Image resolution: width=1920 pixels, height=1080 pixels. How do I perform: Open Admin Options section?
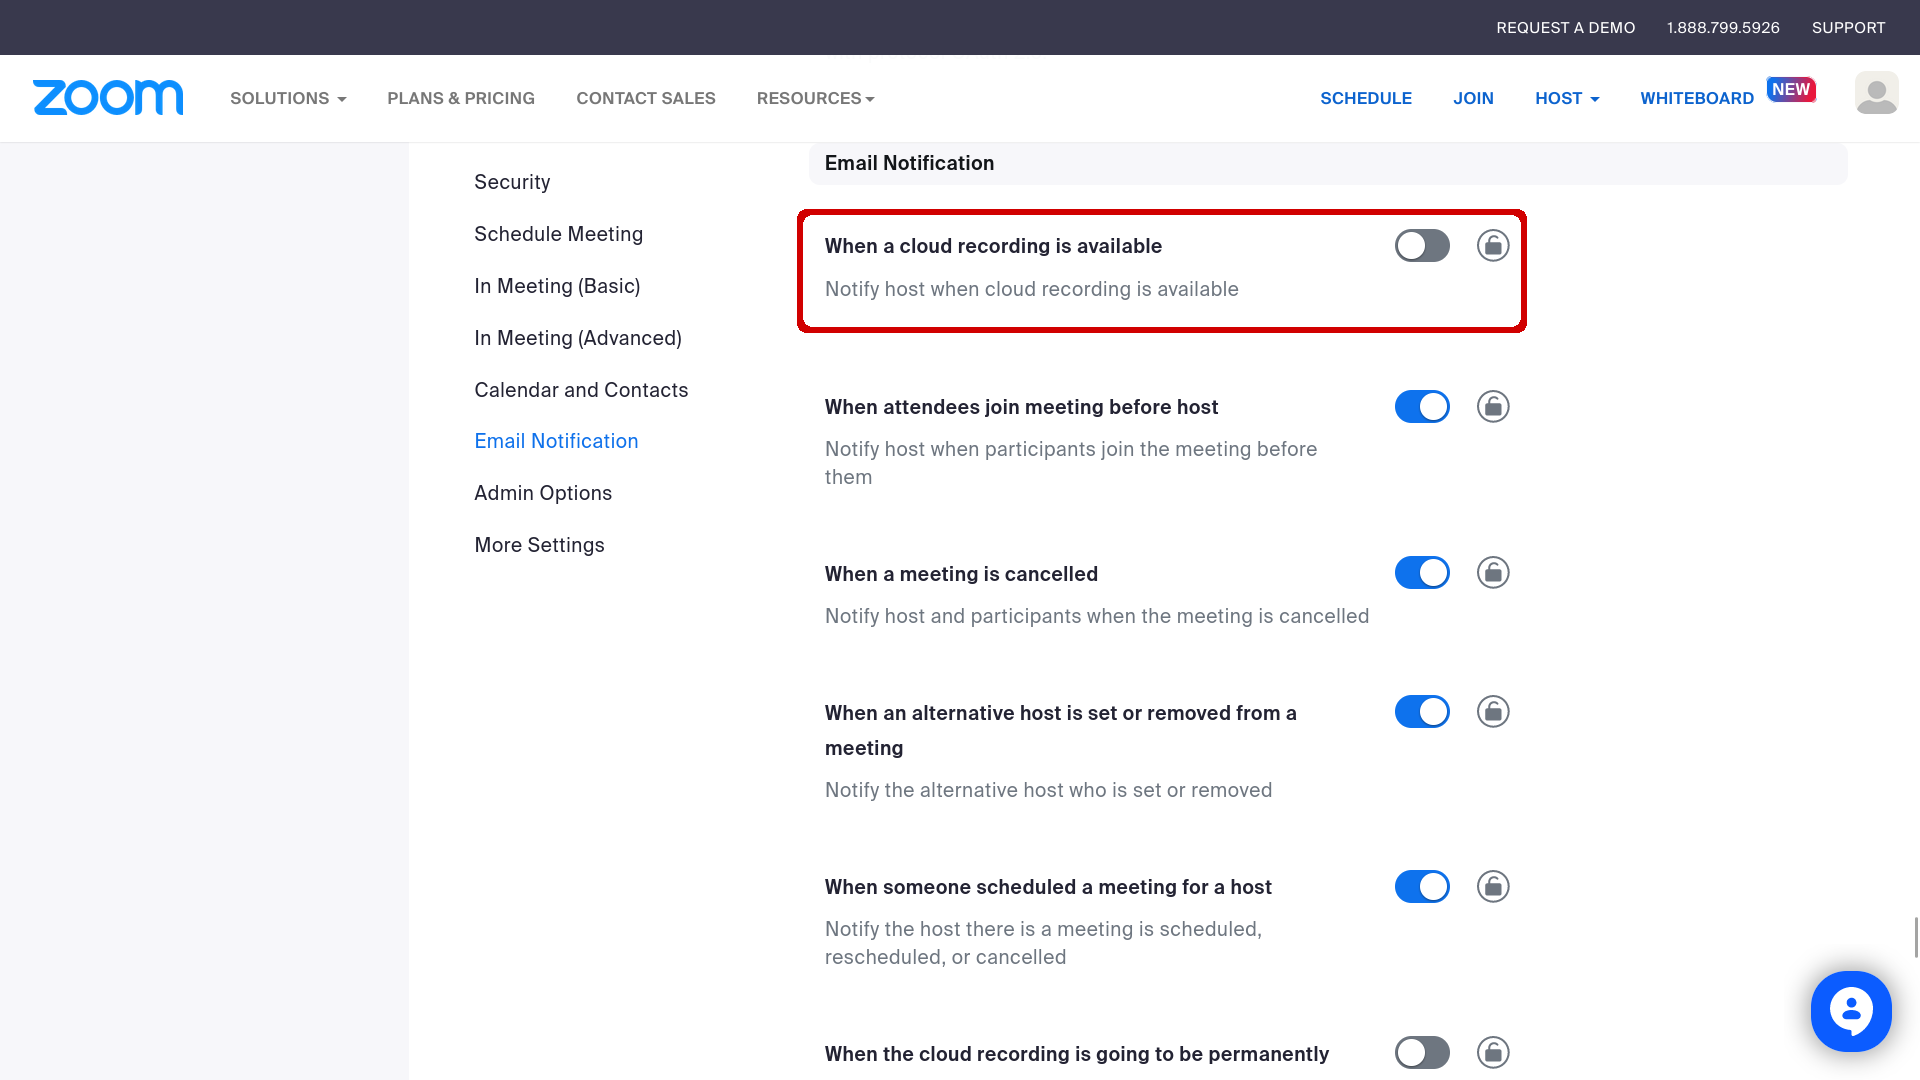(543, 493)
